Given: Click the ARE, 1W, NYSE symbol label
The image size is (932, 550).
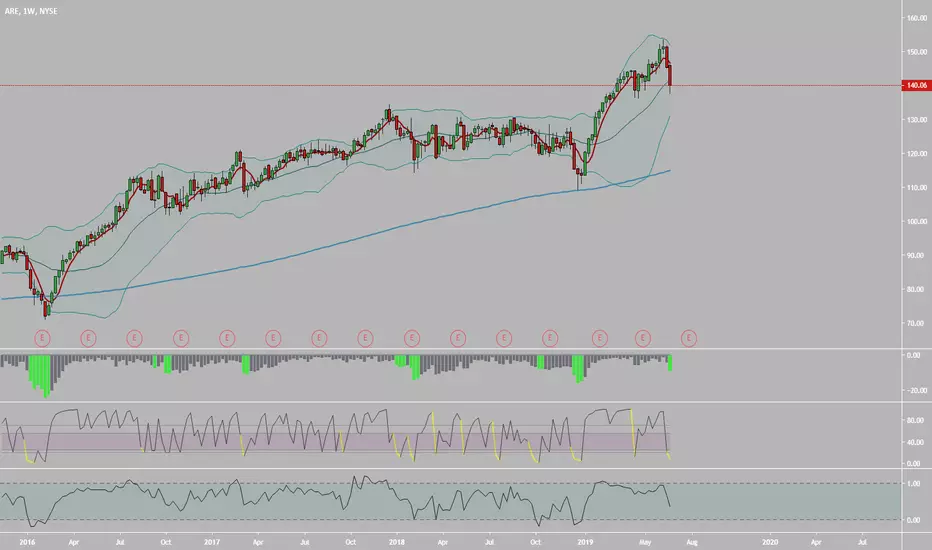Looking at the screenshot, I should 31,11.
